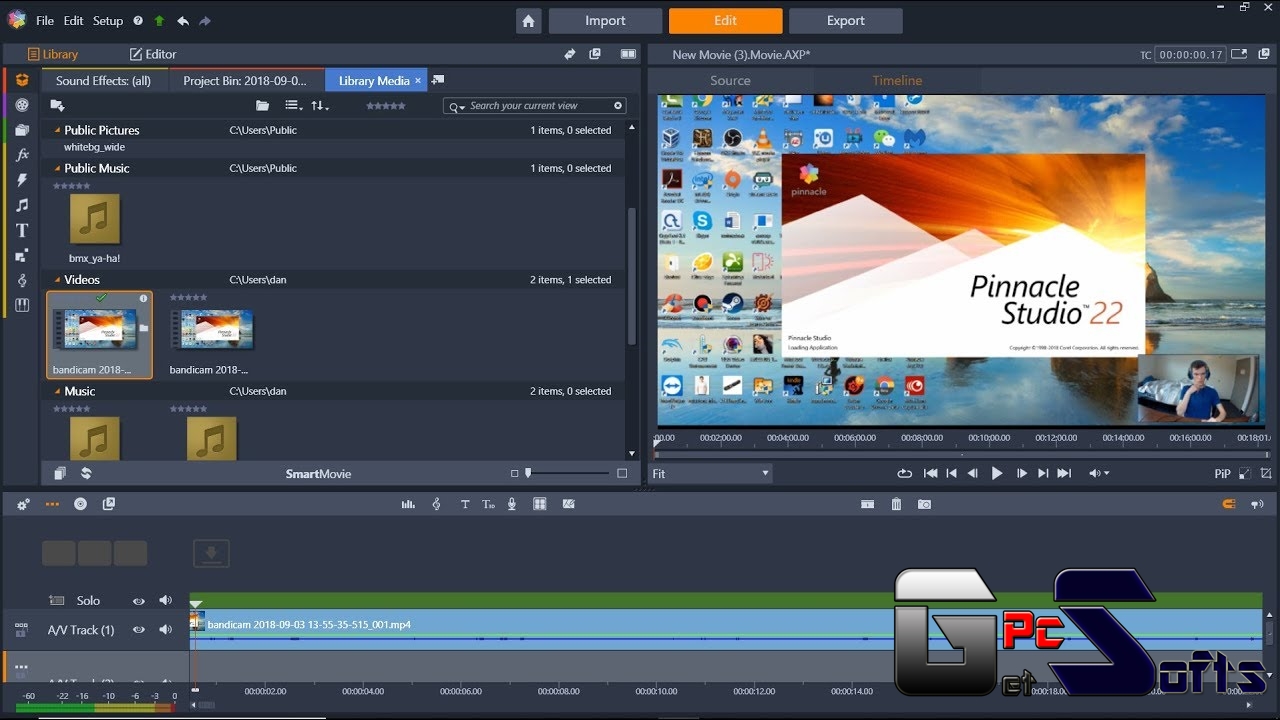Switch preview to the Timeline tab
1280x720 pixels.
tap(897, 81)
